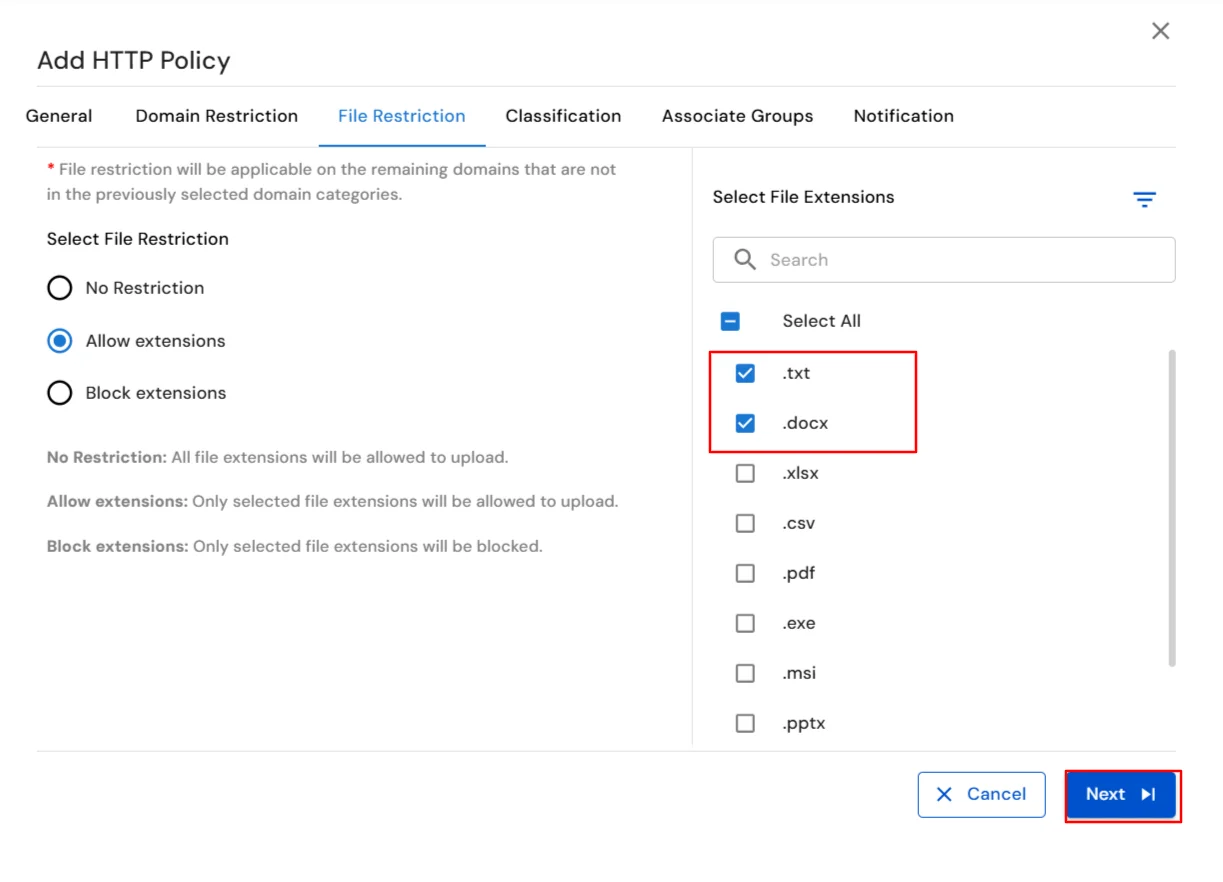Screen dimensions: 1223x882
Task: Click the Next button
Action: click(x=1120, y=793)
